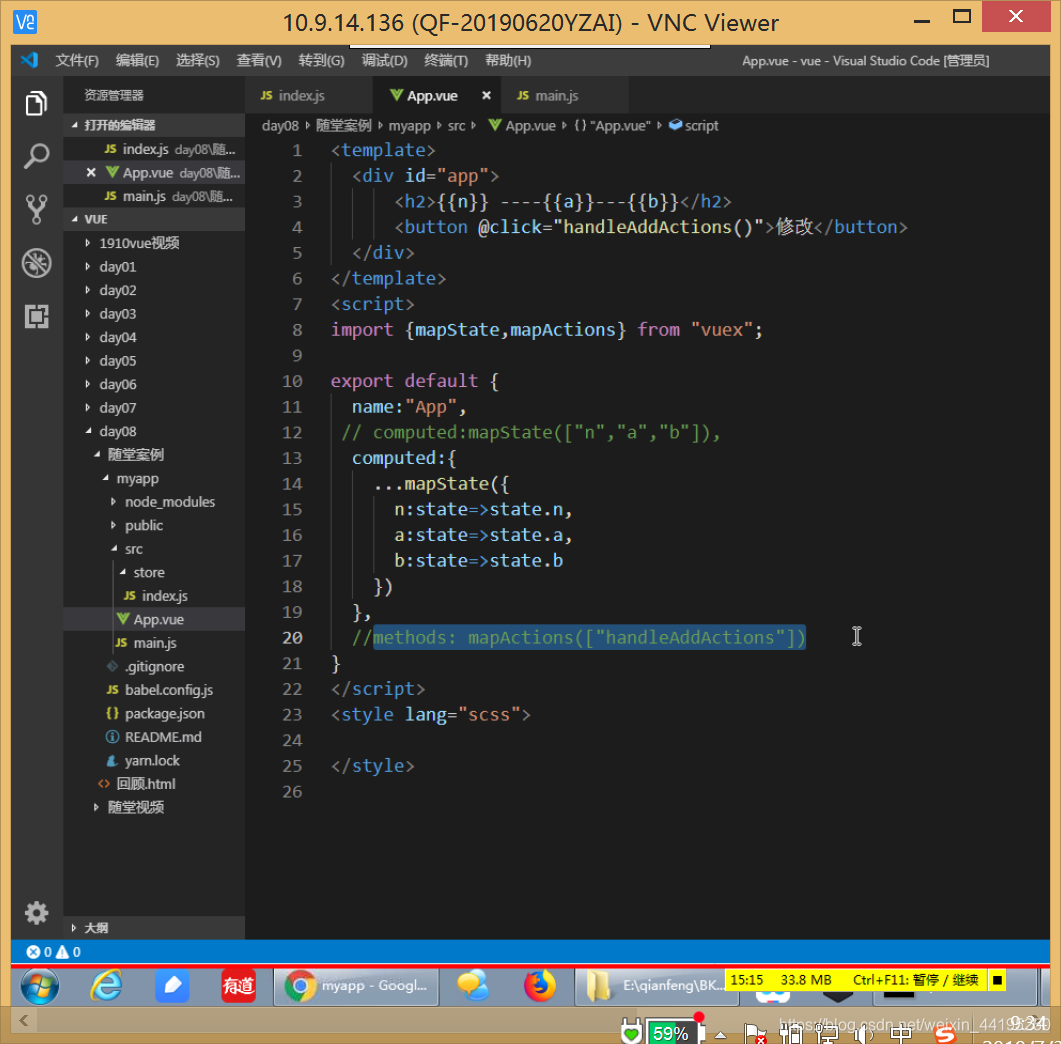Expand the 1910vue视频 folder

tap(154, 243)
